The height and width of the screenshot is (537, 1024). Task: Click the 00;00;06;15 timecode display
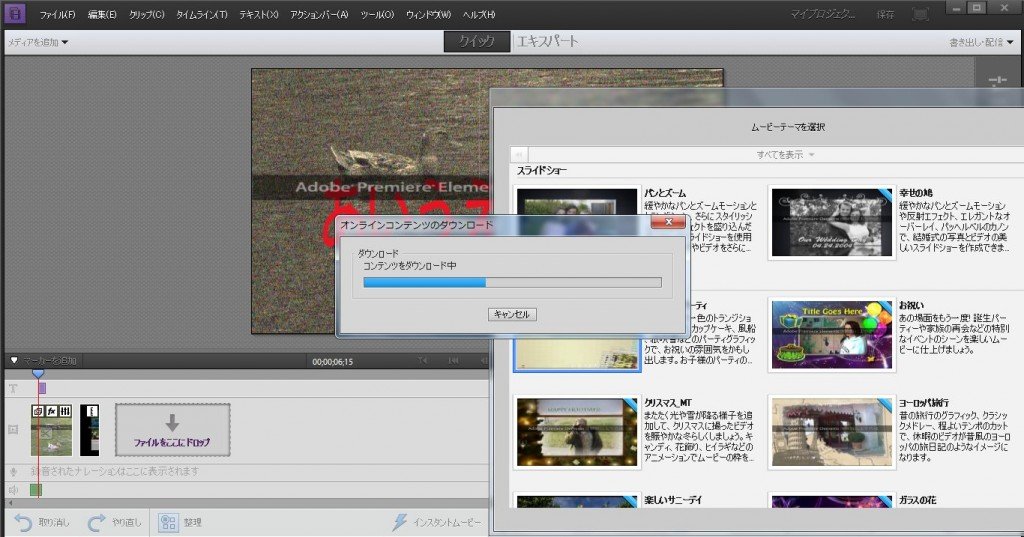point(332,361)
